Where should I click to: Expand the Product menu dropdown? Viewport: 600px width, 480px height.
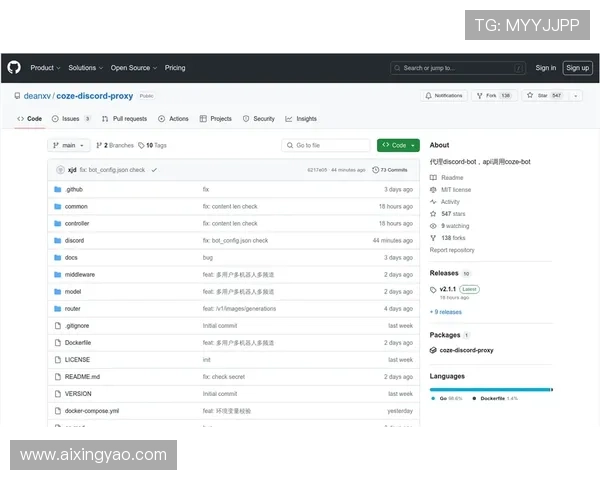45,68
